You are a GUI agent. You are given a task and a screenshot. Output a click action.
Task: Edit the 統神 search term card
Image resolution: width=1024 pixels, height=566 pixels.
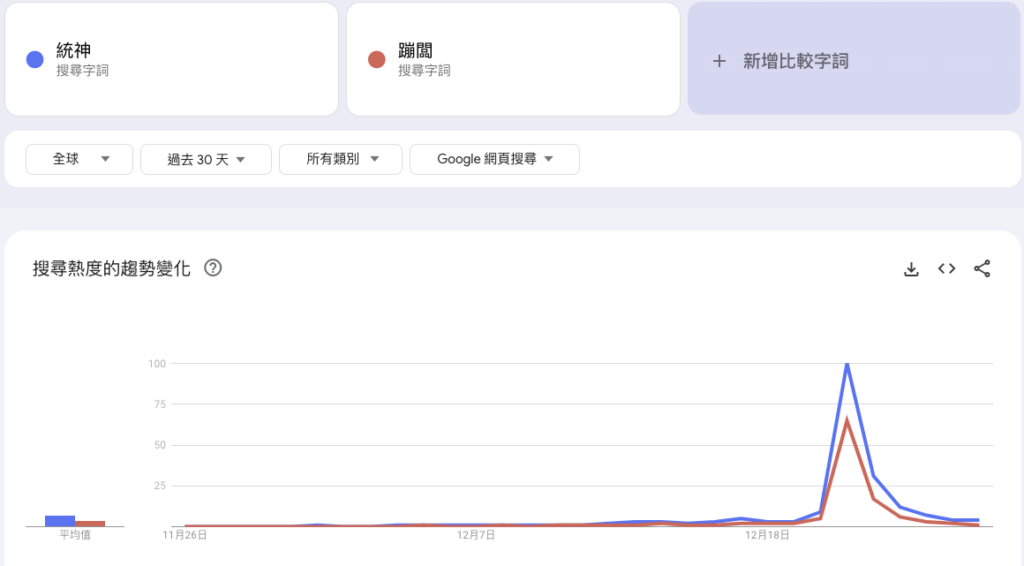(x=172, y=59)
